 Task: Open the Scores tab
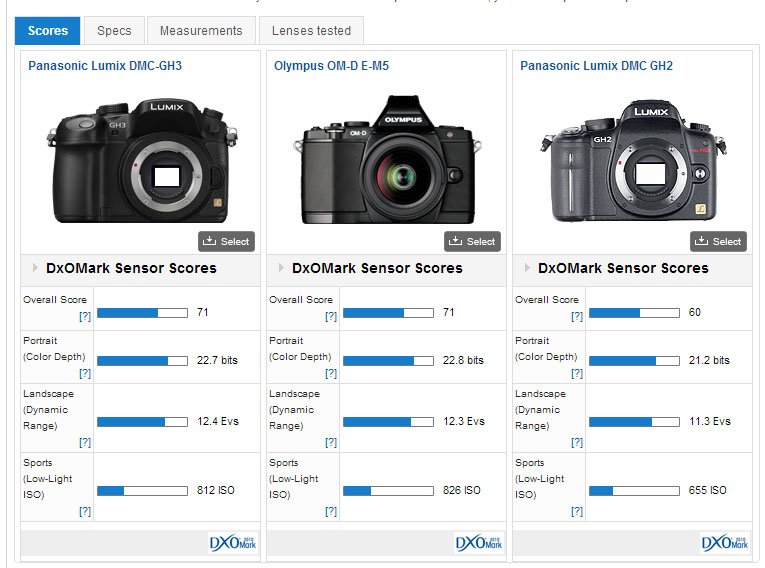click(x=48, y=31)
